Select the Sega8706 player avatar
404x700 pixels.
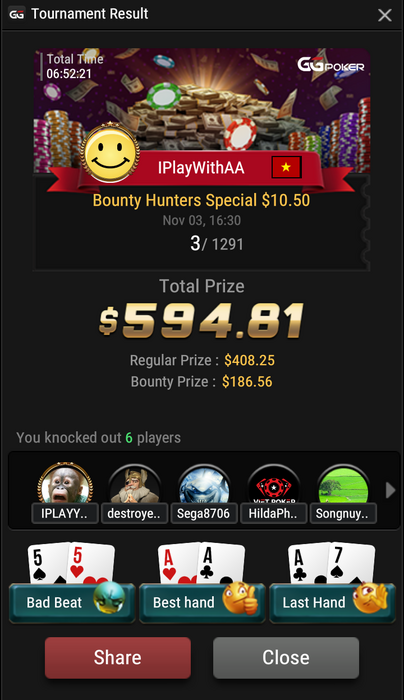[x=204, y=486]
